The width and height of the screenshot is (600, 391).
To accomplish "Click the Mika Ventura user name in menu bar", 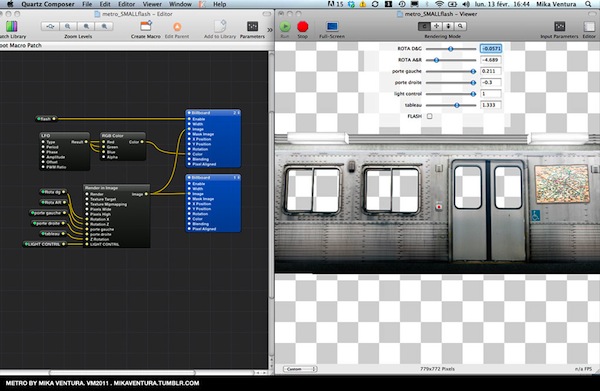I will 556,4.
